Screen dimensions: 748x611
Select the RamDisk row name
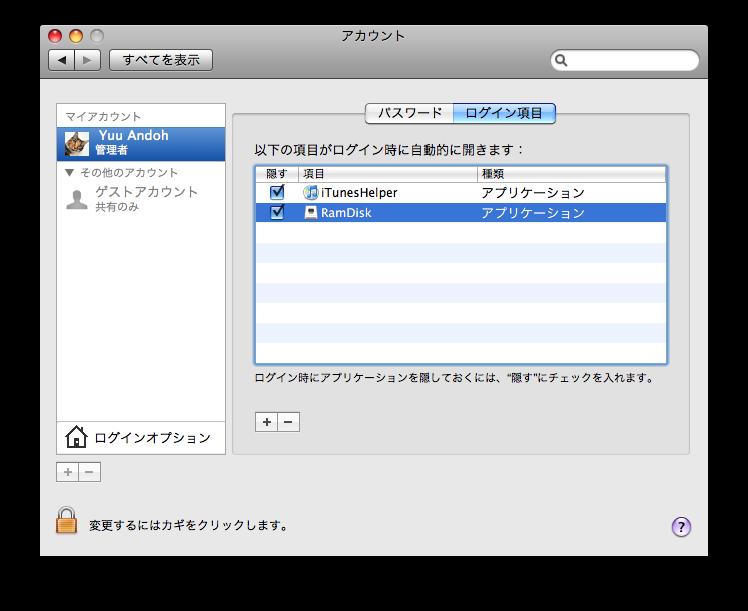(346, 213)
